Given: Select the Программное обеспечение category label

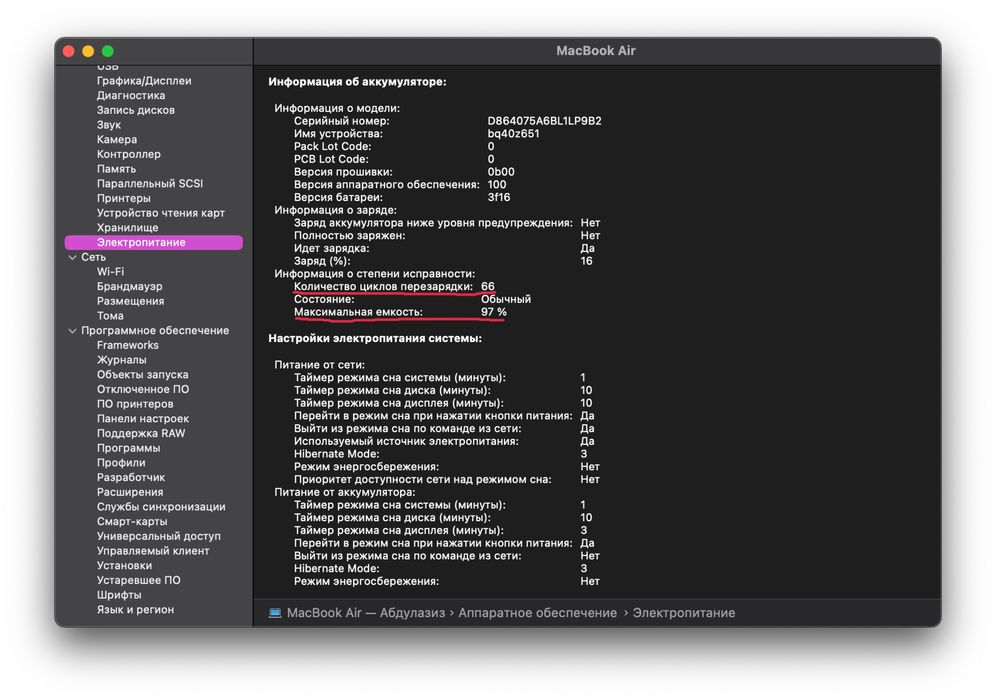Looking at the screenshot, I should [x=155, y=330].
